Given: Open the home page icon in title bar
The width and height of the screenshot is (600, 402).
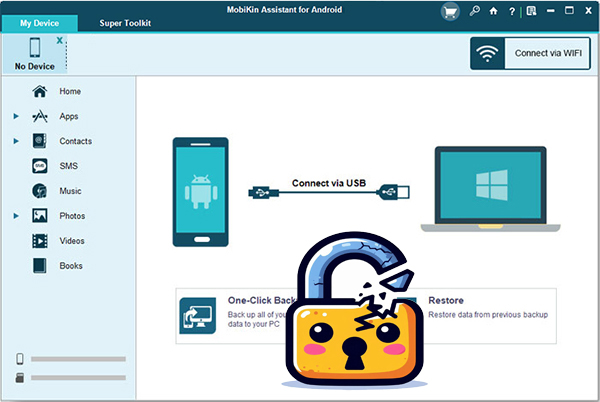Looking at the screenshot, I should pyautogui.click(x=494, y=11).
